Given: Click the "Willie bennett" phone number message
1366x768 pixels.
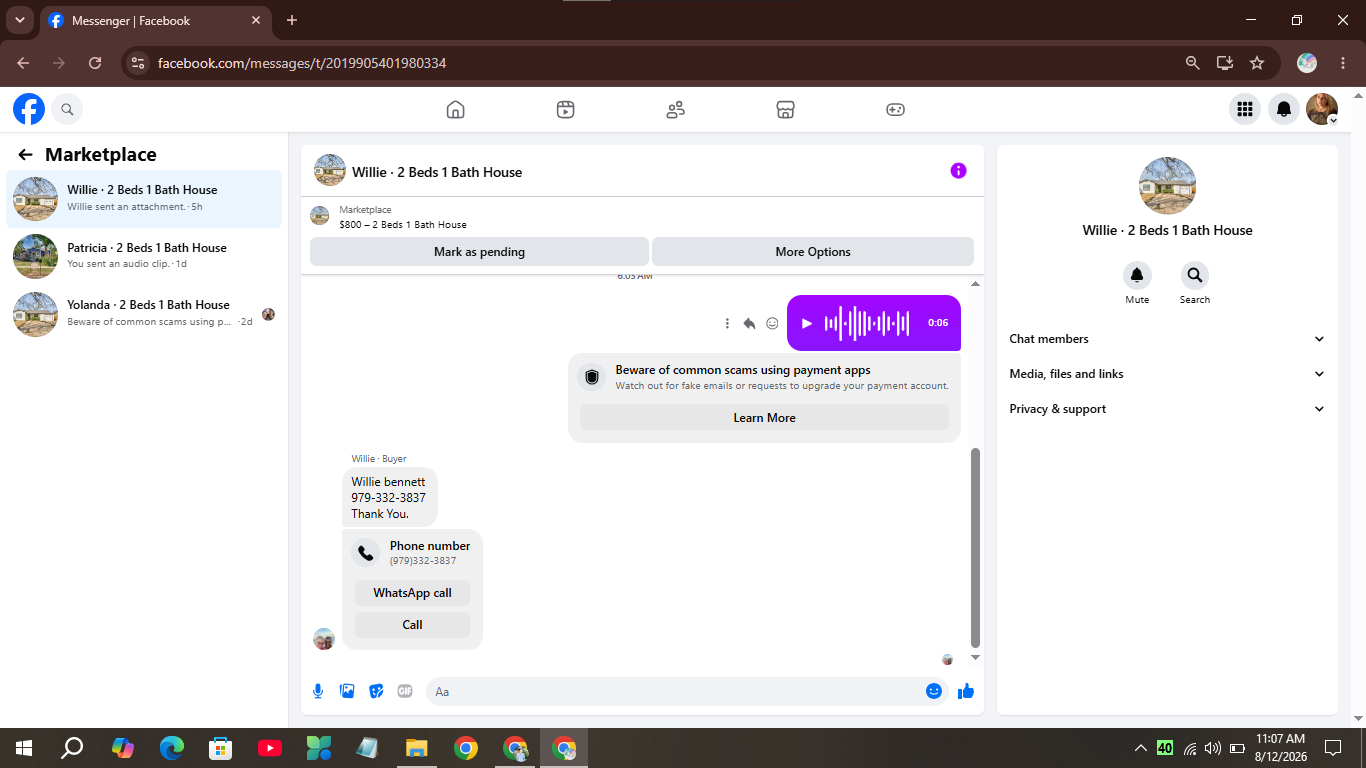Looking at the screenshot, I should [389, 497].
